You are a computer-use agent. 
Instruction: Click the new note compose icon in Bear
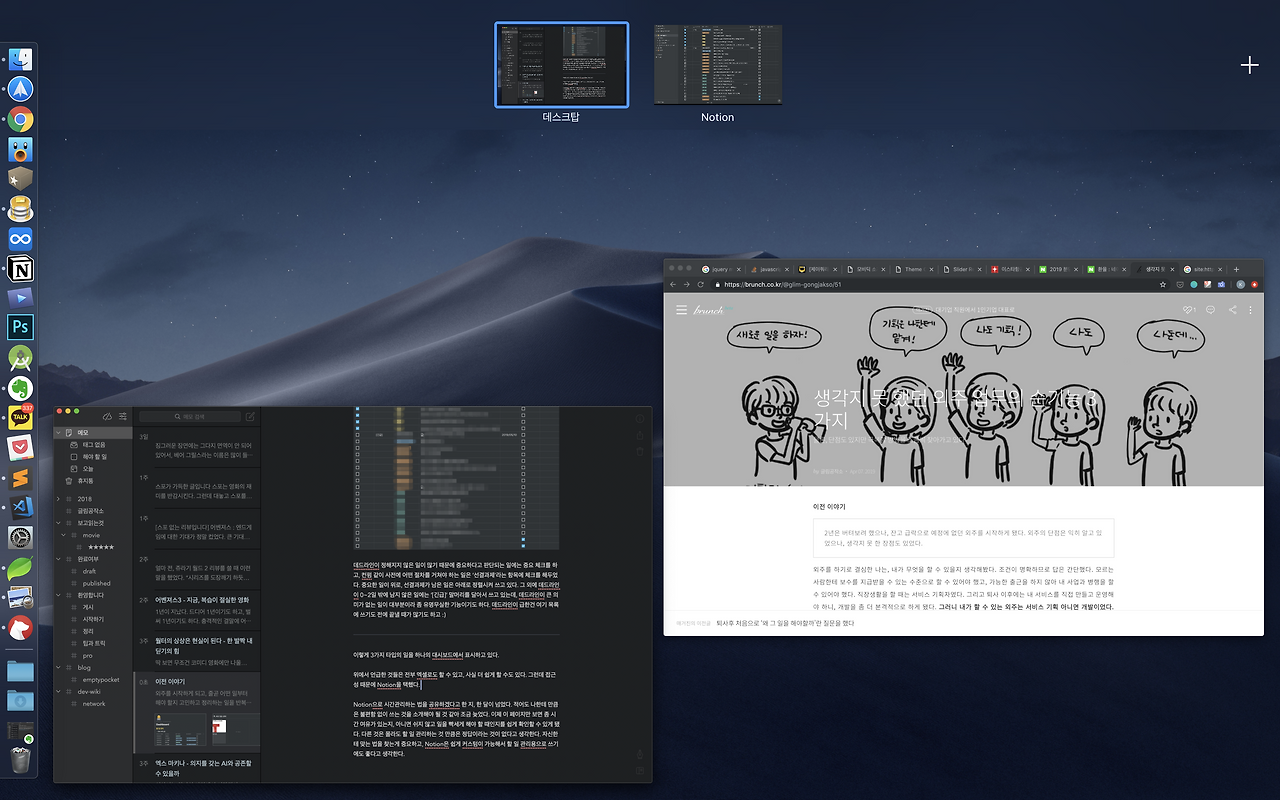click(x=250, y=417)
